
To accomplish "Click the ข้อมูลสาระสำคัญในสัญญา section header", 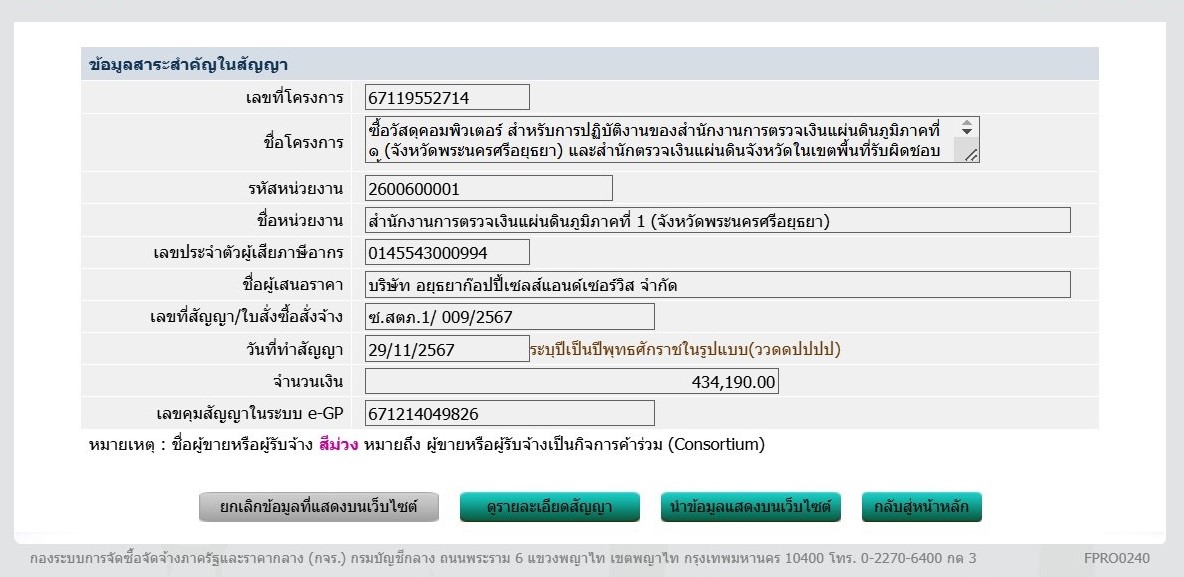I will tap(188, 64).
